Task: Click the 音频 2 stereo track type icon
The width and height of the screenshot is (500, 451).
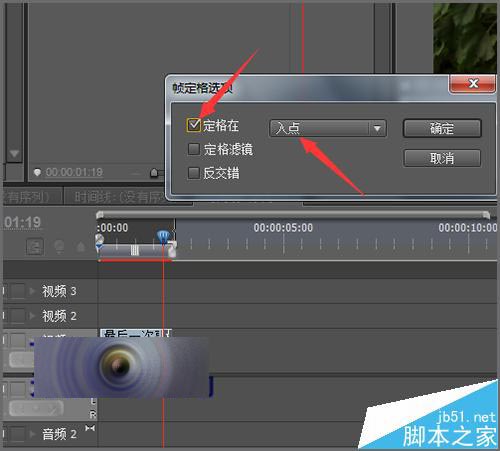Action: coord(90,428)
